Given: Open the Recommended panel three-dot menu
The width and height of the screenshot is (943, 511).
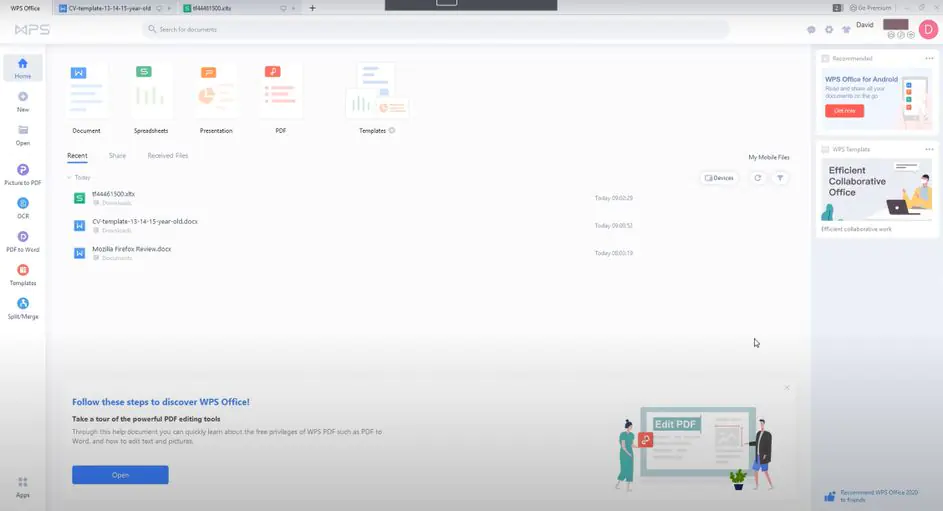Looking at the screenshot, I should [x=929, y=58].
